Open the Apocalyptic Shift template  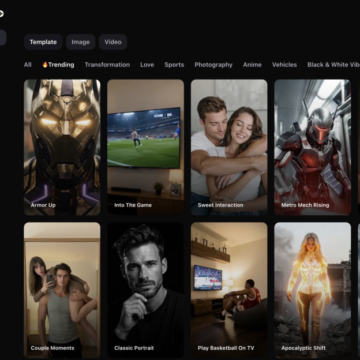[x=312, y=290]
